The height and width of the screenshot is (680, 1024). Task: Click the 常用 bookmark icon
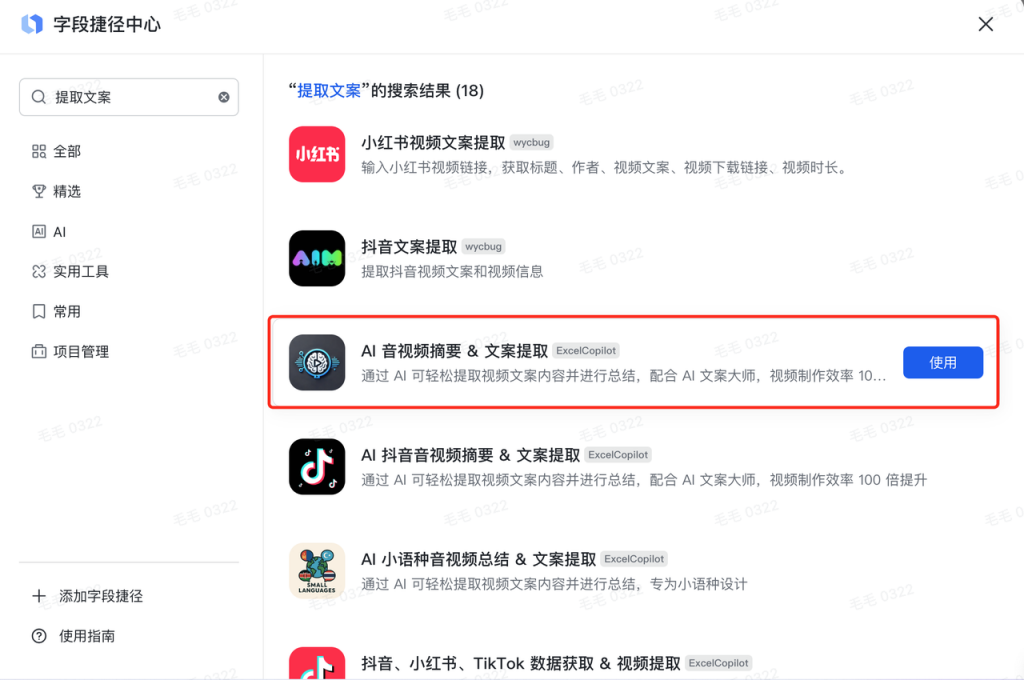click(39, 312)
